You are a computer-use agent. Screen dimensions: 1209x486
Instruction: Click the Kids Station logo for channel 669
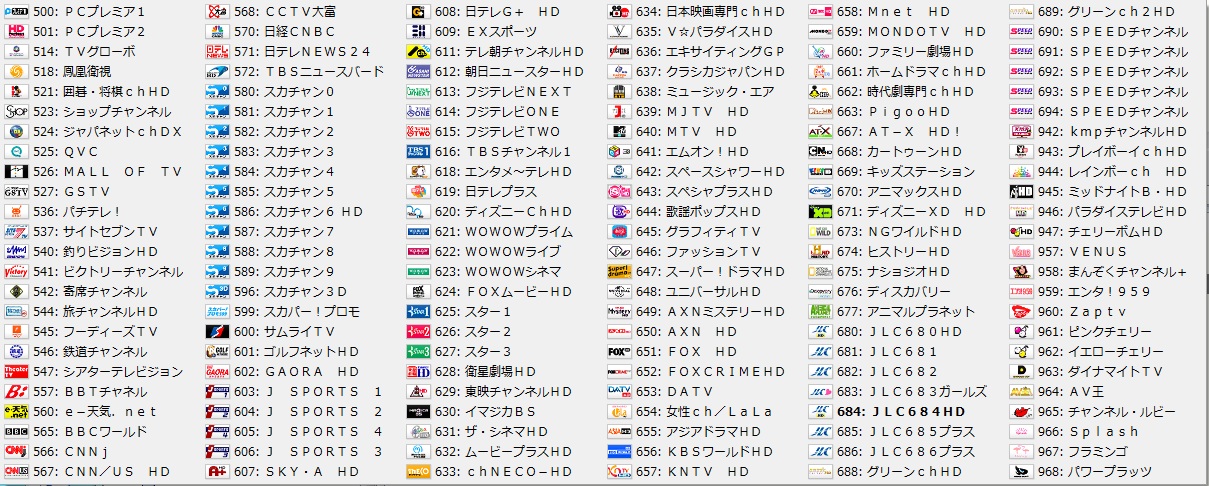pyautogui.click(x=821, y=171)
